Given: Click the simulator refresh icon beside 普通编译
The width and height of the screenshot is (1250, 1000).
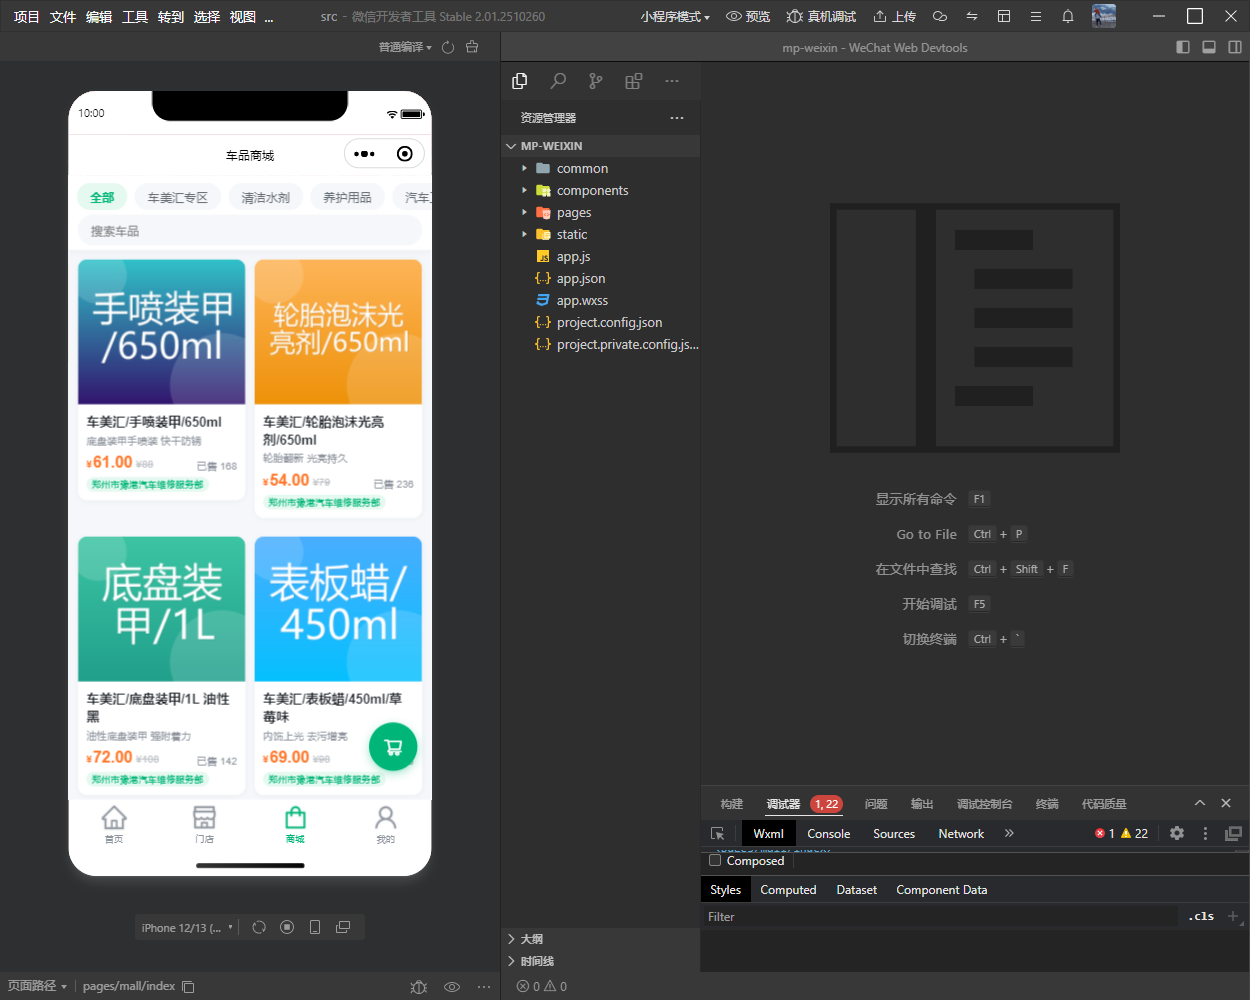Looking at the screenshot, I should (x=448, y=47).
